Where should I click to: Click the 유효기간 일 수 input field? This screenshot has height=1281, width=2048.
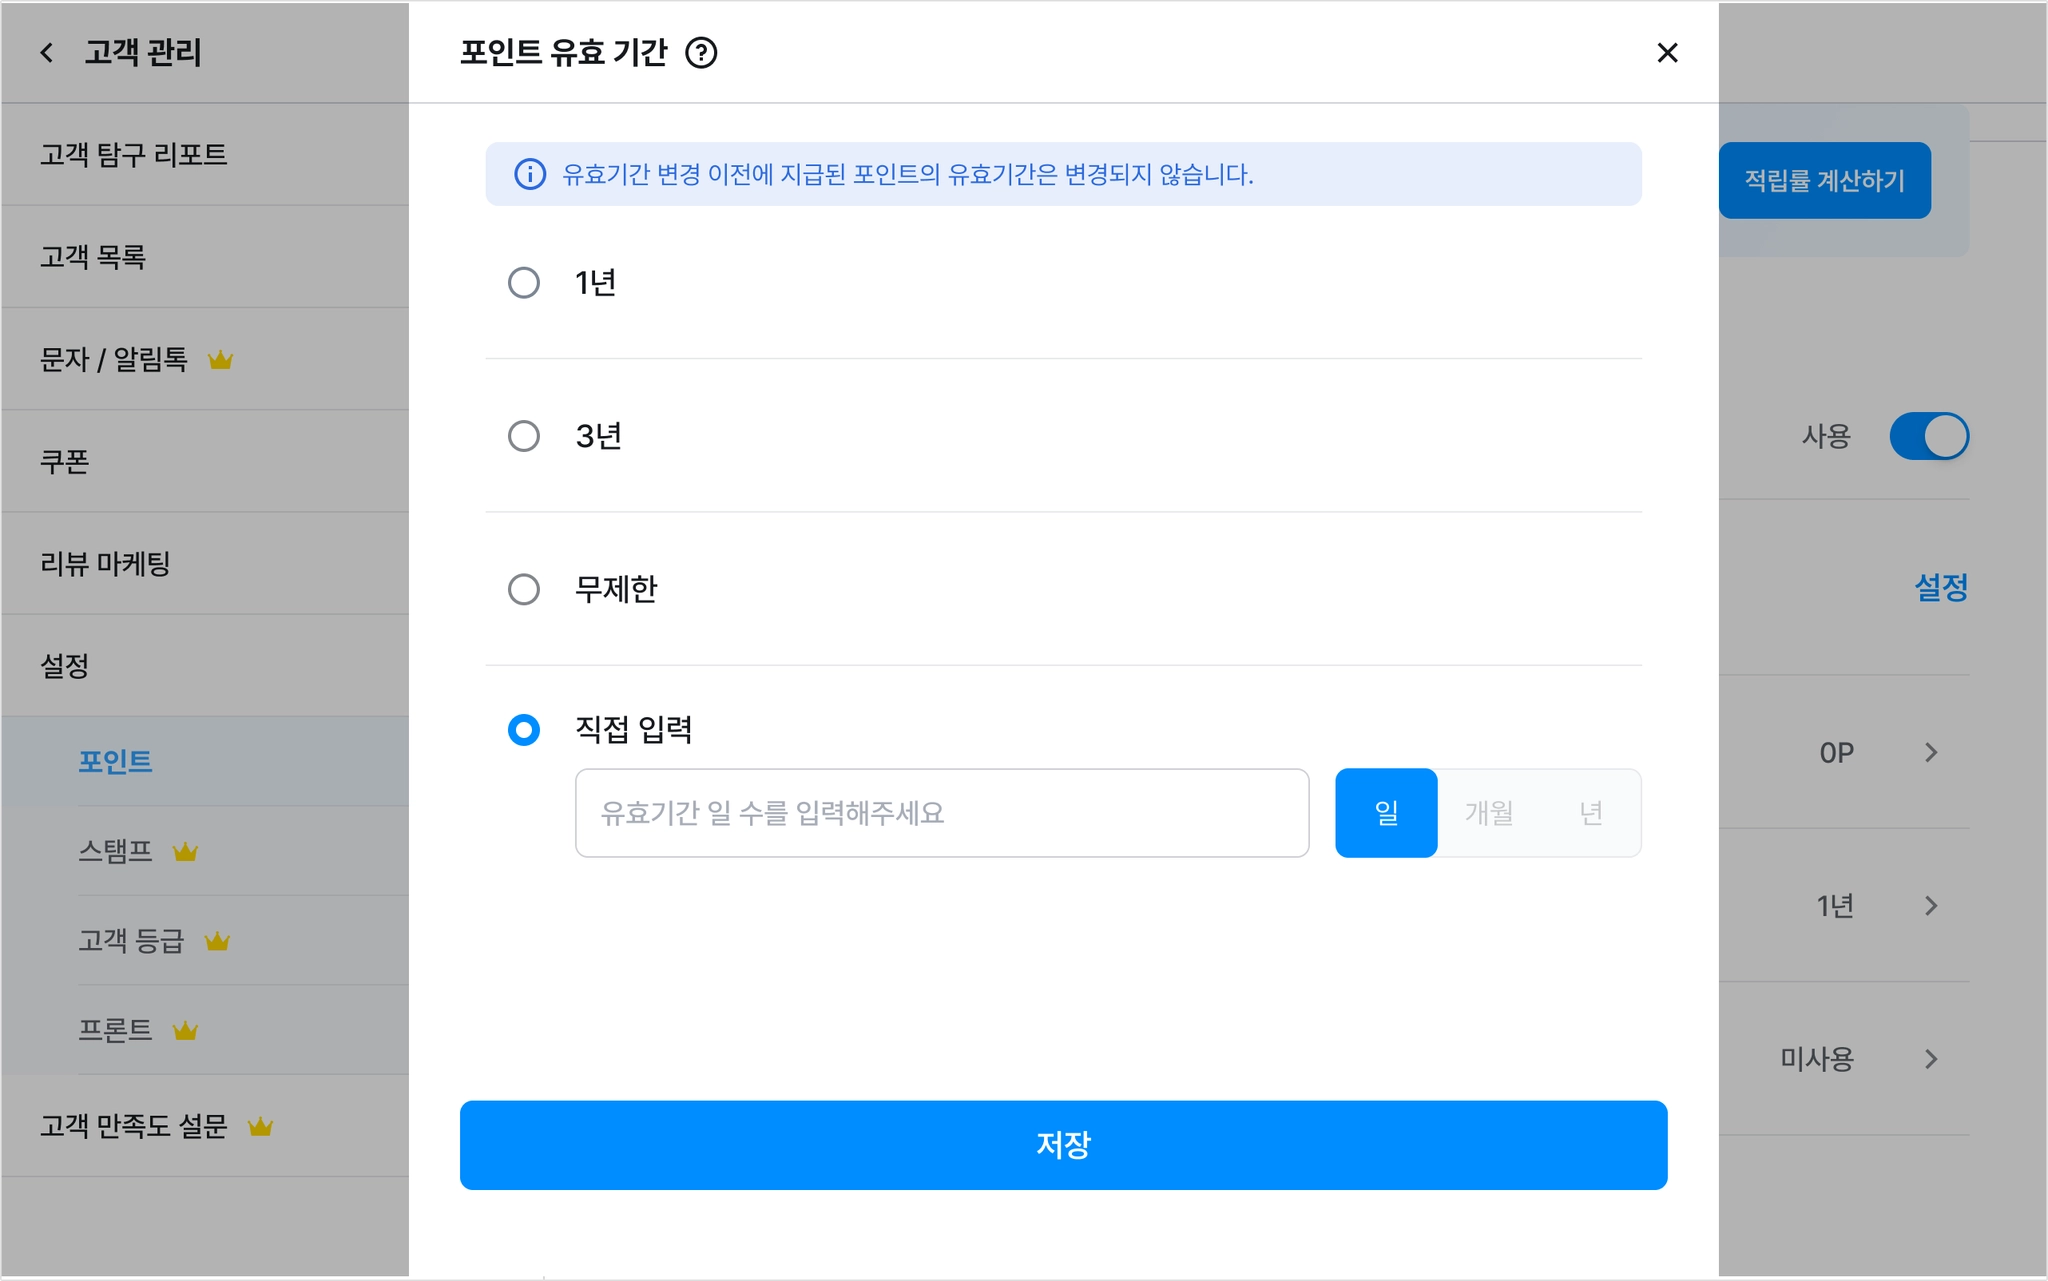pos(942,813)
